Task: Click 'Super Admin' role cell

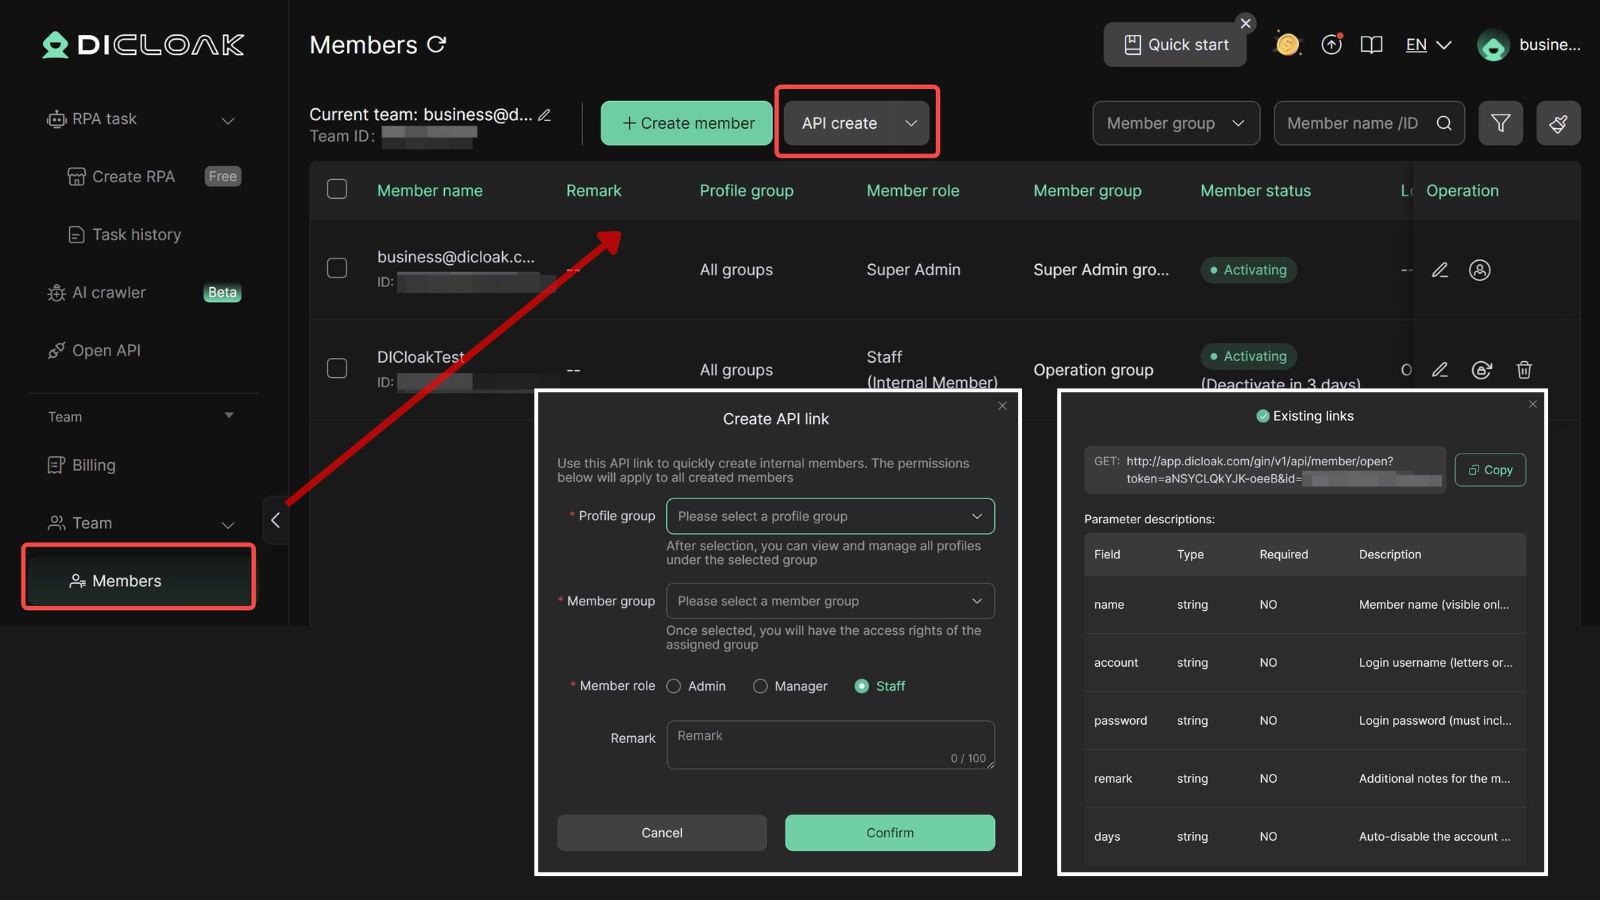Action: pos(913,270)
